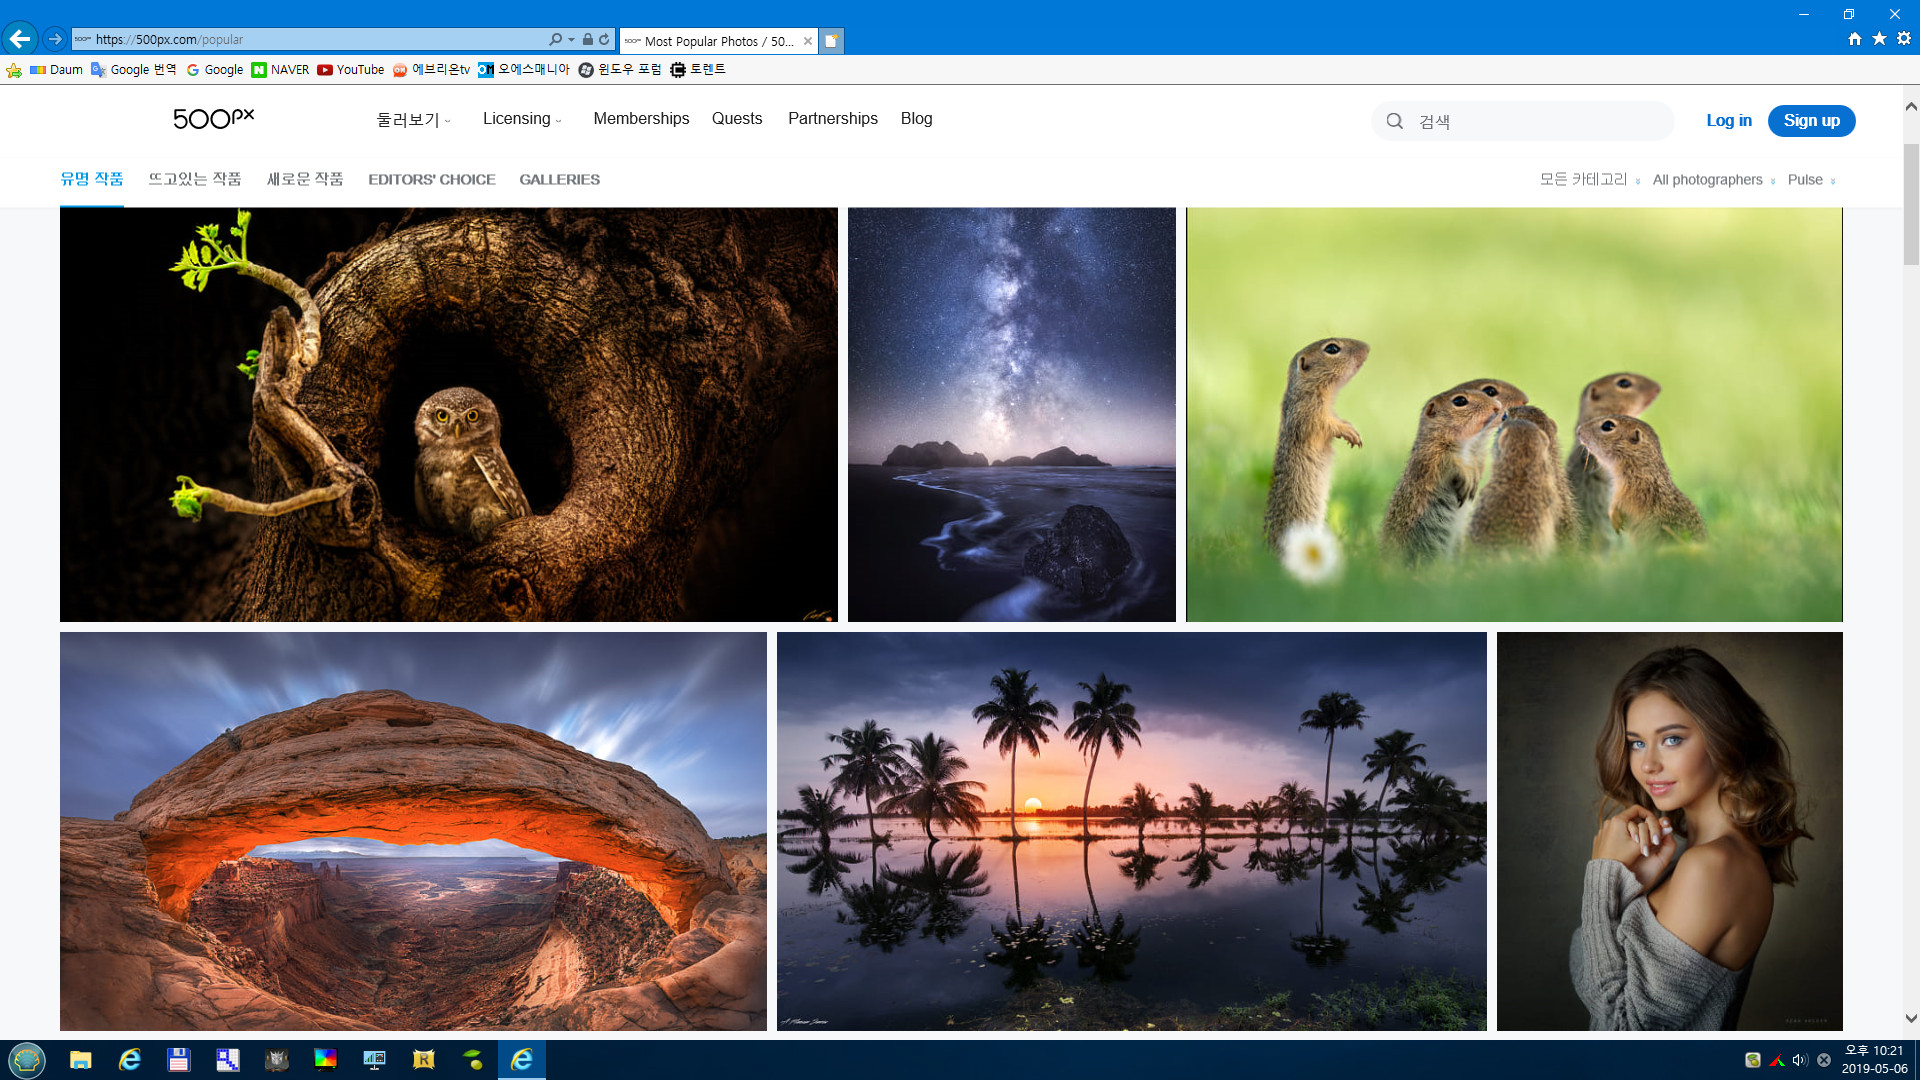
Task: Click the volume speaker tray icon
Action: 1800,1060
